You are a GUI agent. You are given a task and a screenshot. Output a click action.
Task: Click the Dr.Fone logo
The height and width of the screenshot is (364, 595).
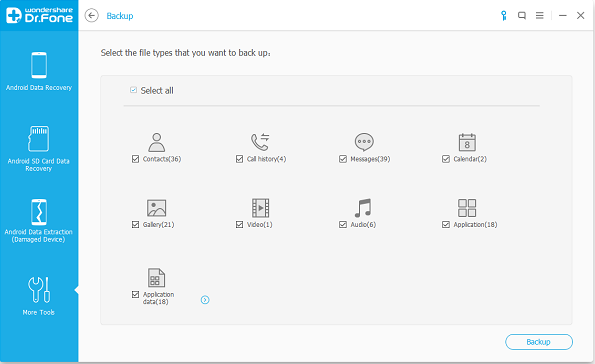[39, 15]
